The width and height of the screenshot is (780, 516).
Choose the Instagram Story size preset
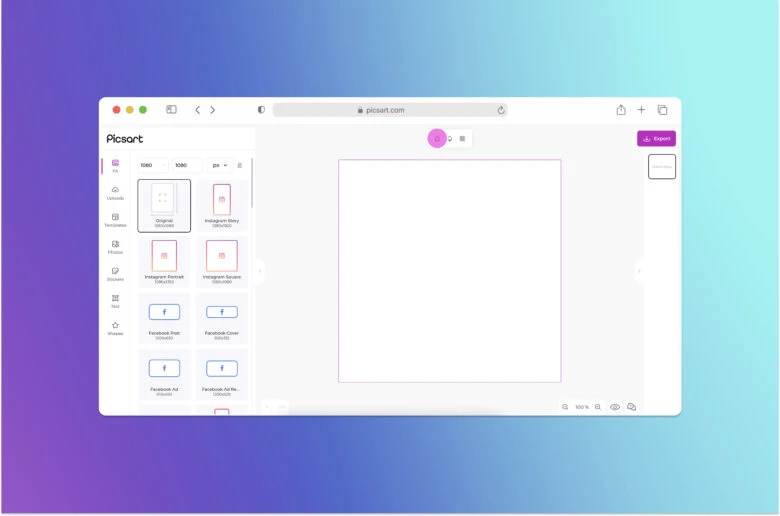coord(221,204)
